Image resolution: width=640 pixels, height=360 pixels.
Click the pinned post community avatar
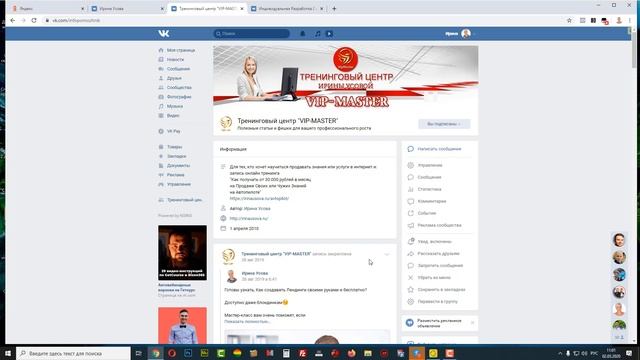tap(229, 256)
